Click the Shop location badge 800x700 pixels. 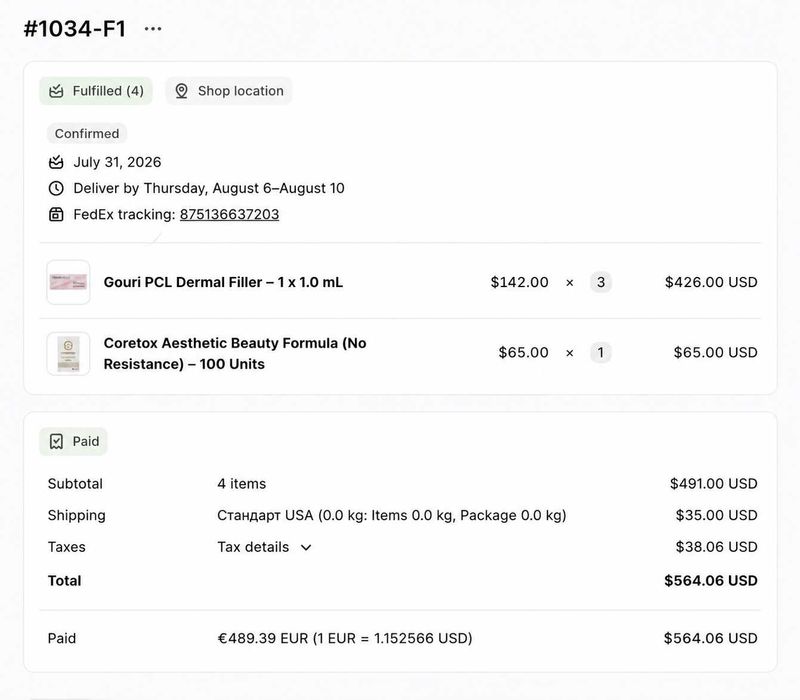coord(229,91)
